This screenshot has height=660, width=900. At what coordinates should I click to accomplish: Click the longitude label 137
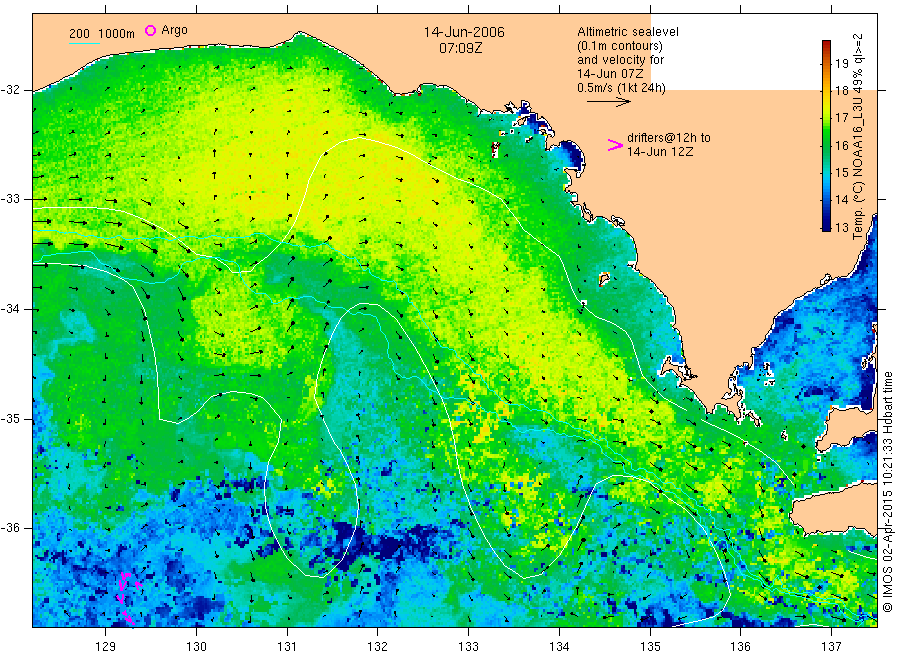point(831,647)
